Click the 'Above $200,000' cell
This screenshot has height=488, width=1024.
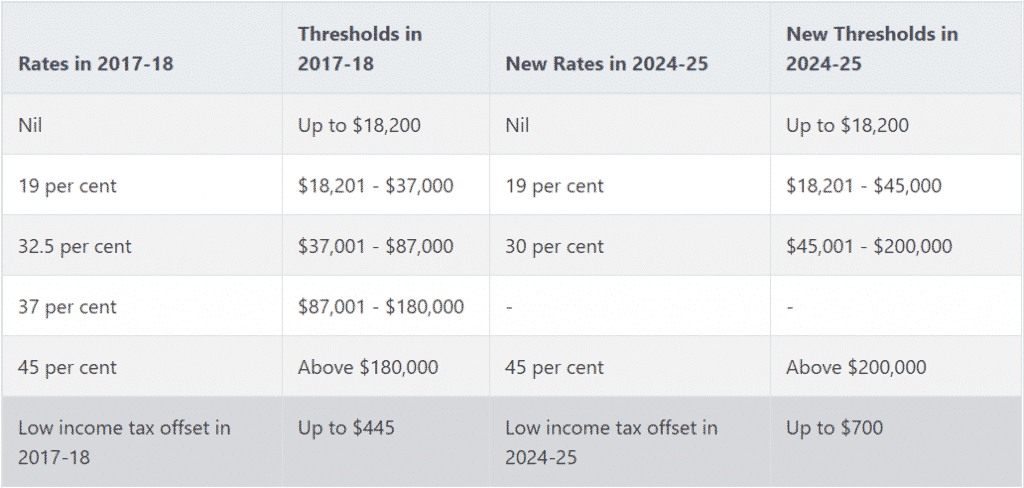tap(856, 367)
